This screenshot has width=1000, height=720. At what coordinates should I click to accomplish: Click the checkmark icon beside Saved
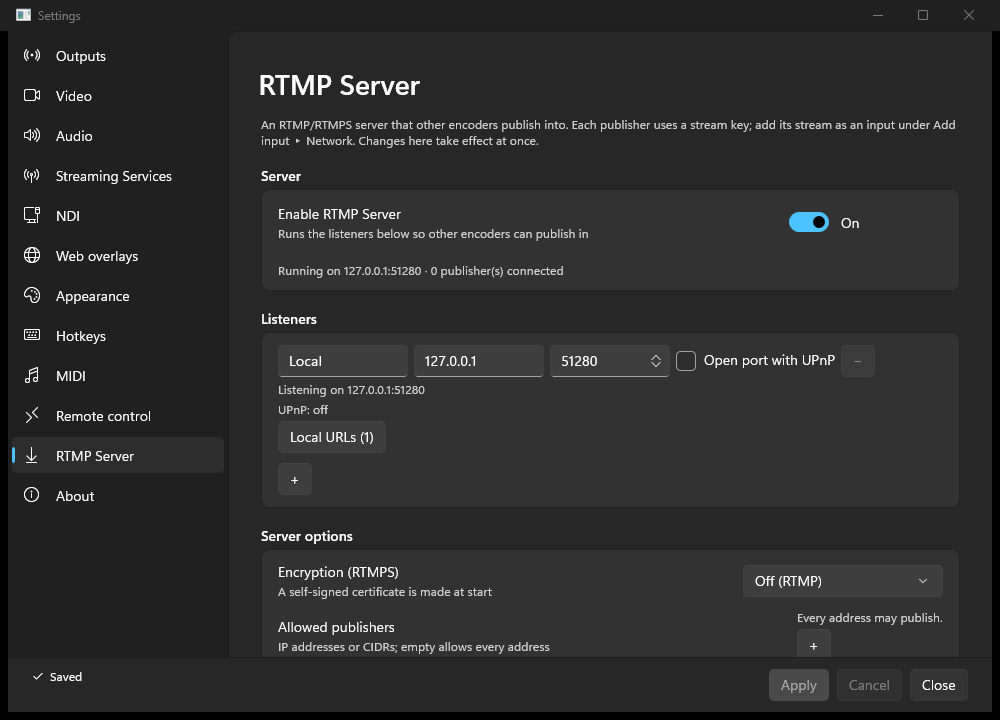(x=38, y=676)
